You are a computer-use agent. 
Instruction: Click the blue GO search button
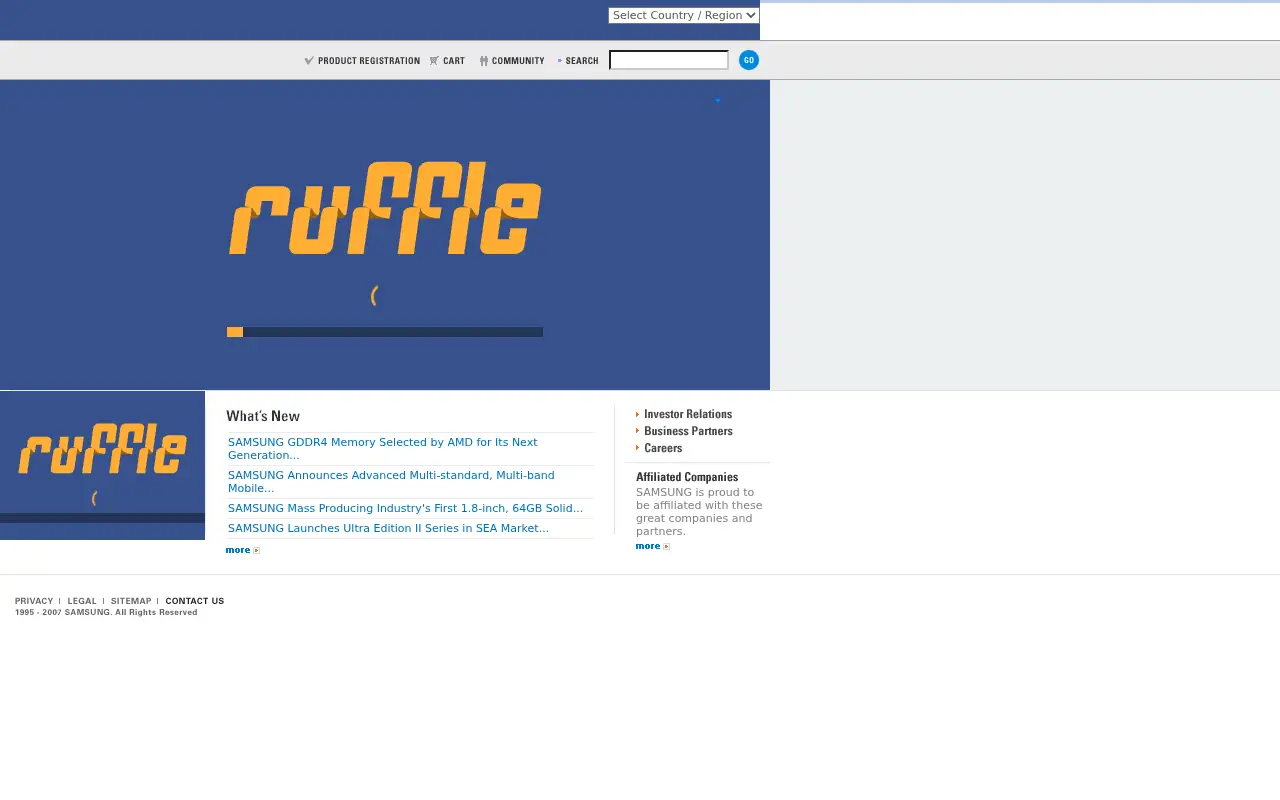748,60
